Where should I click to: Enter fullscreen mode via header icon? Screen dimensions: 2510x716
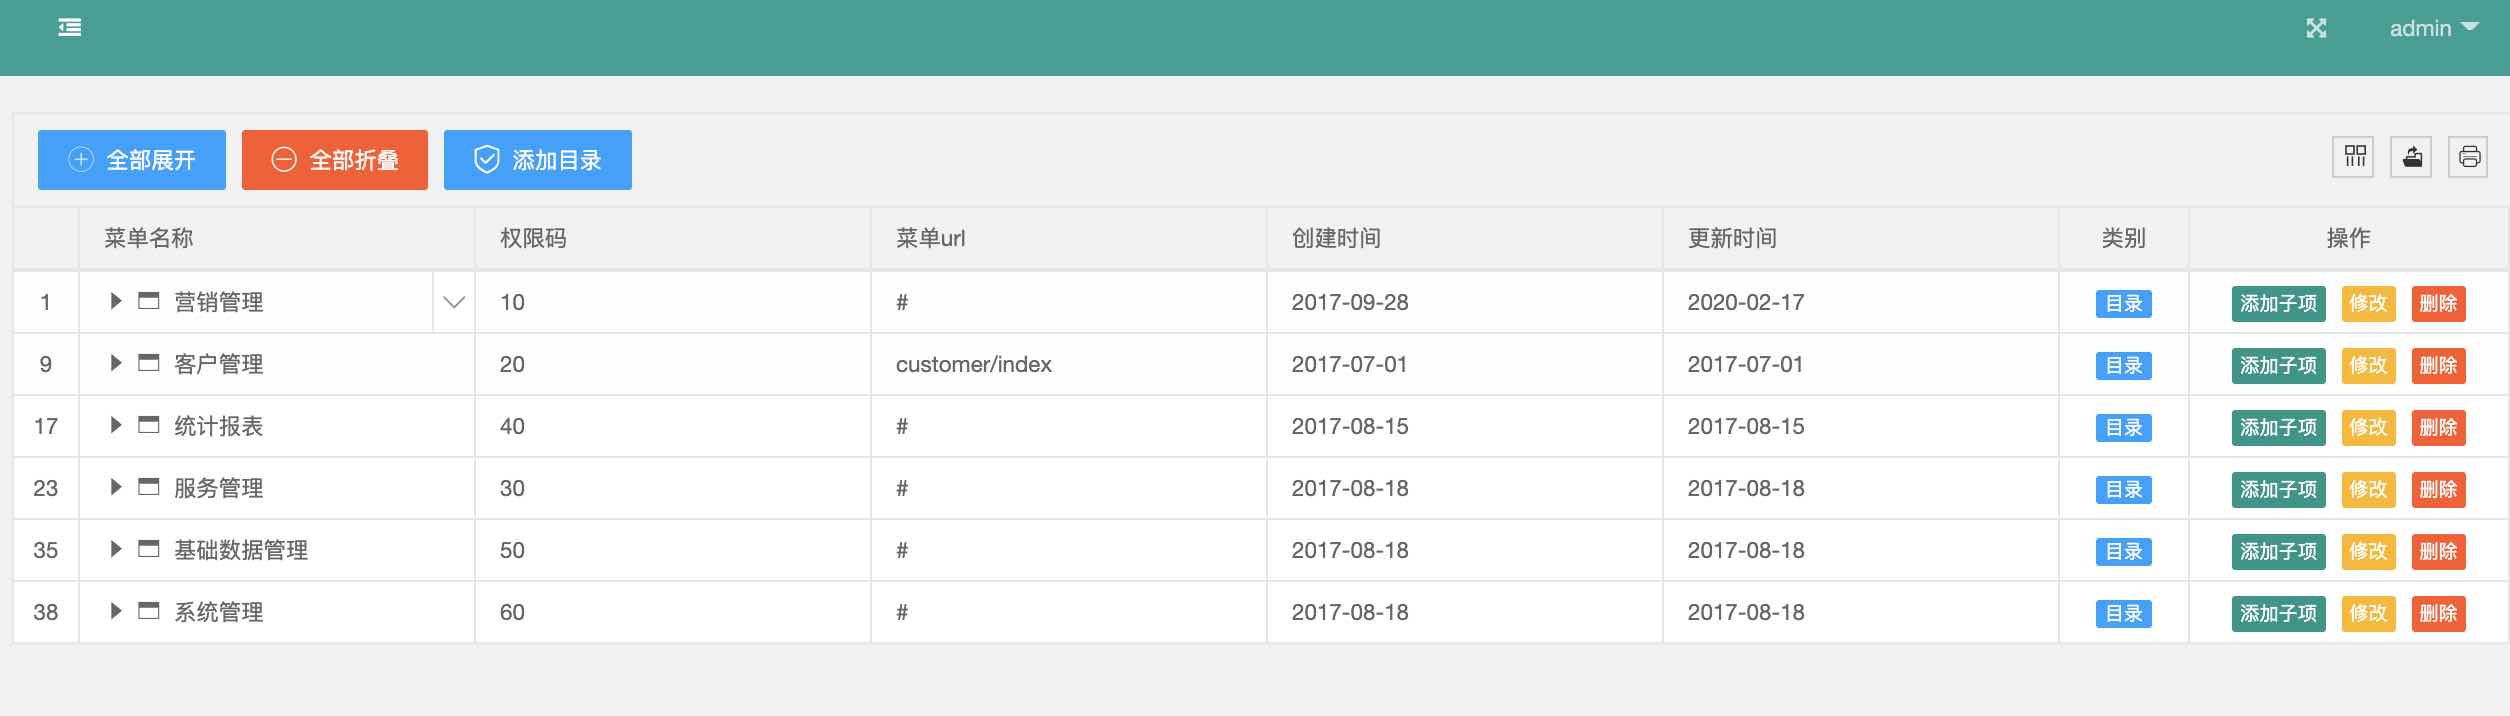point(2316,29)
